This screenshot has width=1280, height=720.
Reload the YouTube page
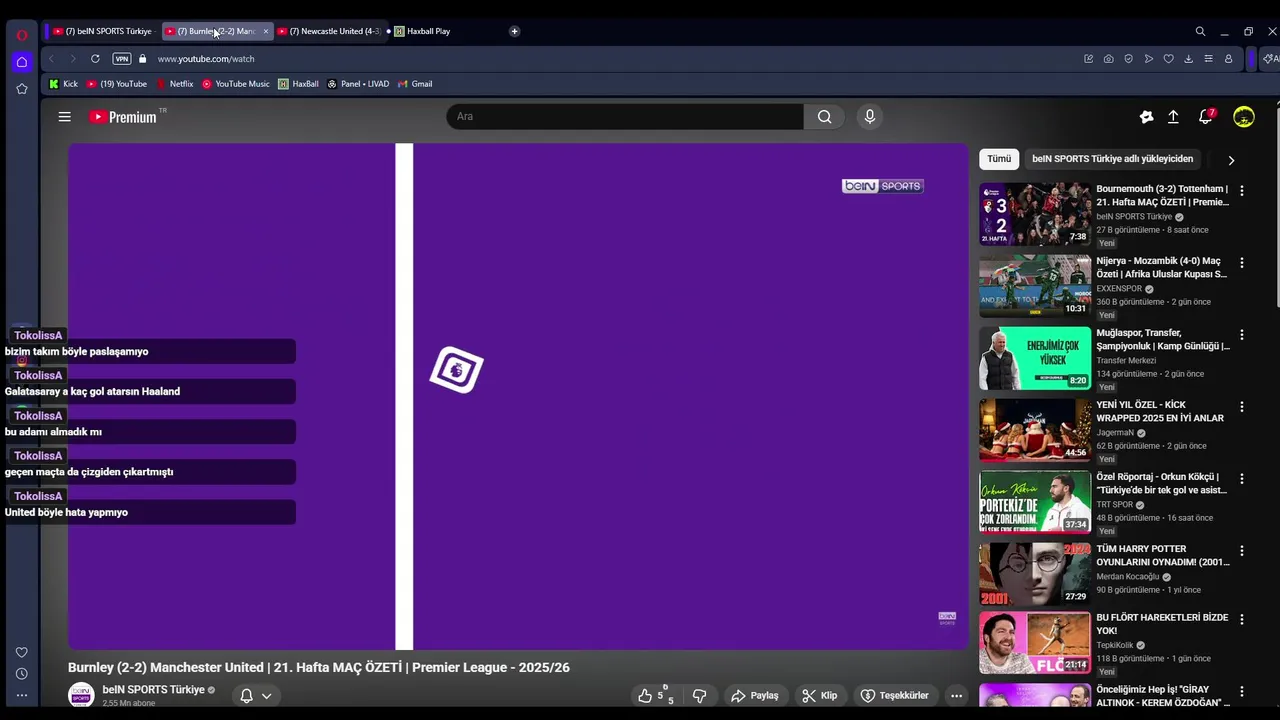click(x=95, y=59)
